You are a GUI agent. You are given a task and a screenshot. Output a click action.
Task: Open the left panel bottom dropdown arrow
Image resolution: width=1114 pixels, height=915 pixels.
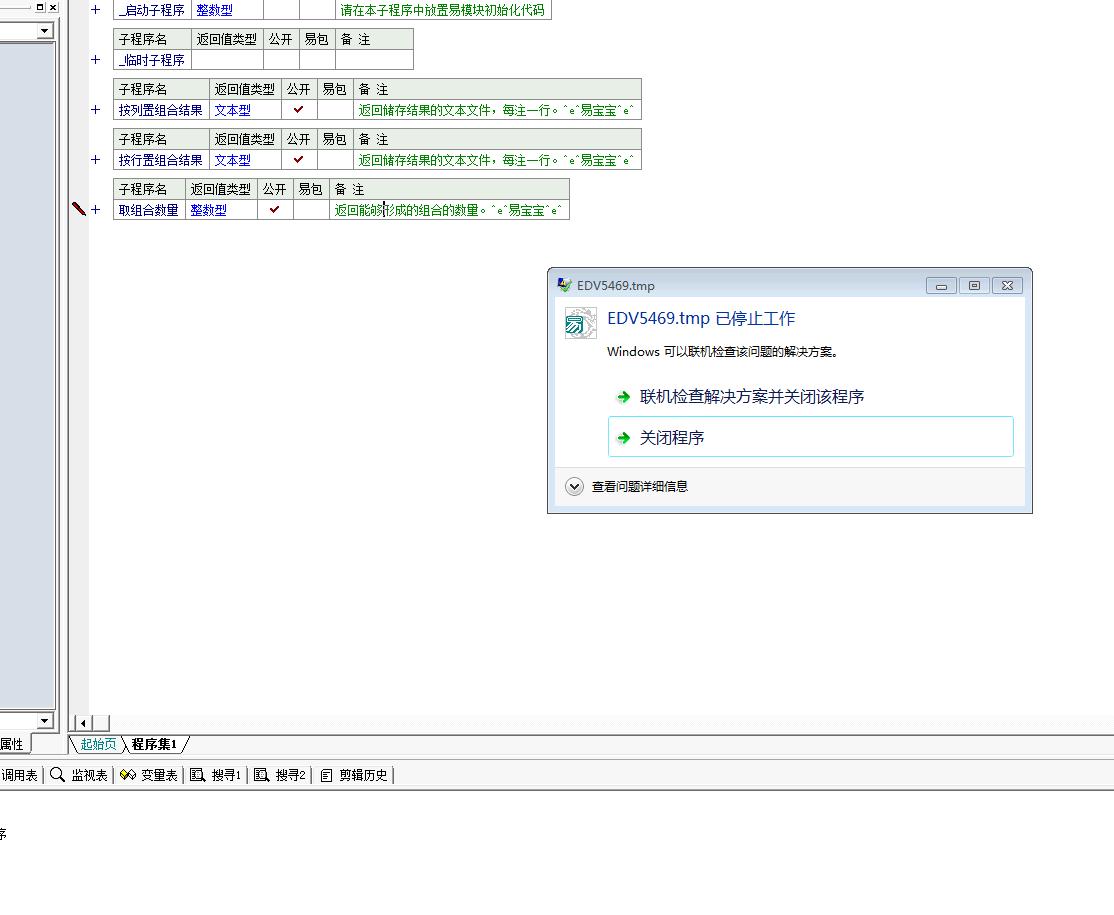click(45, 720)
